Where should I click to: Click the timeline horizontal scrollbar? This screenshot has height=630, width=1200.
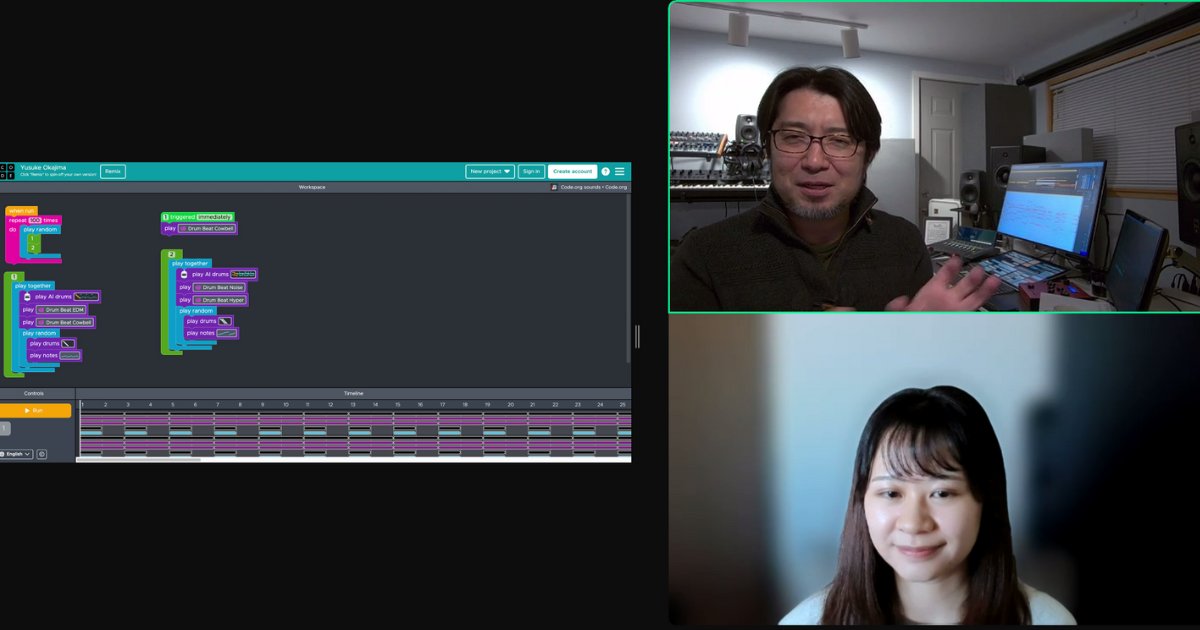(x=139, y=460)
